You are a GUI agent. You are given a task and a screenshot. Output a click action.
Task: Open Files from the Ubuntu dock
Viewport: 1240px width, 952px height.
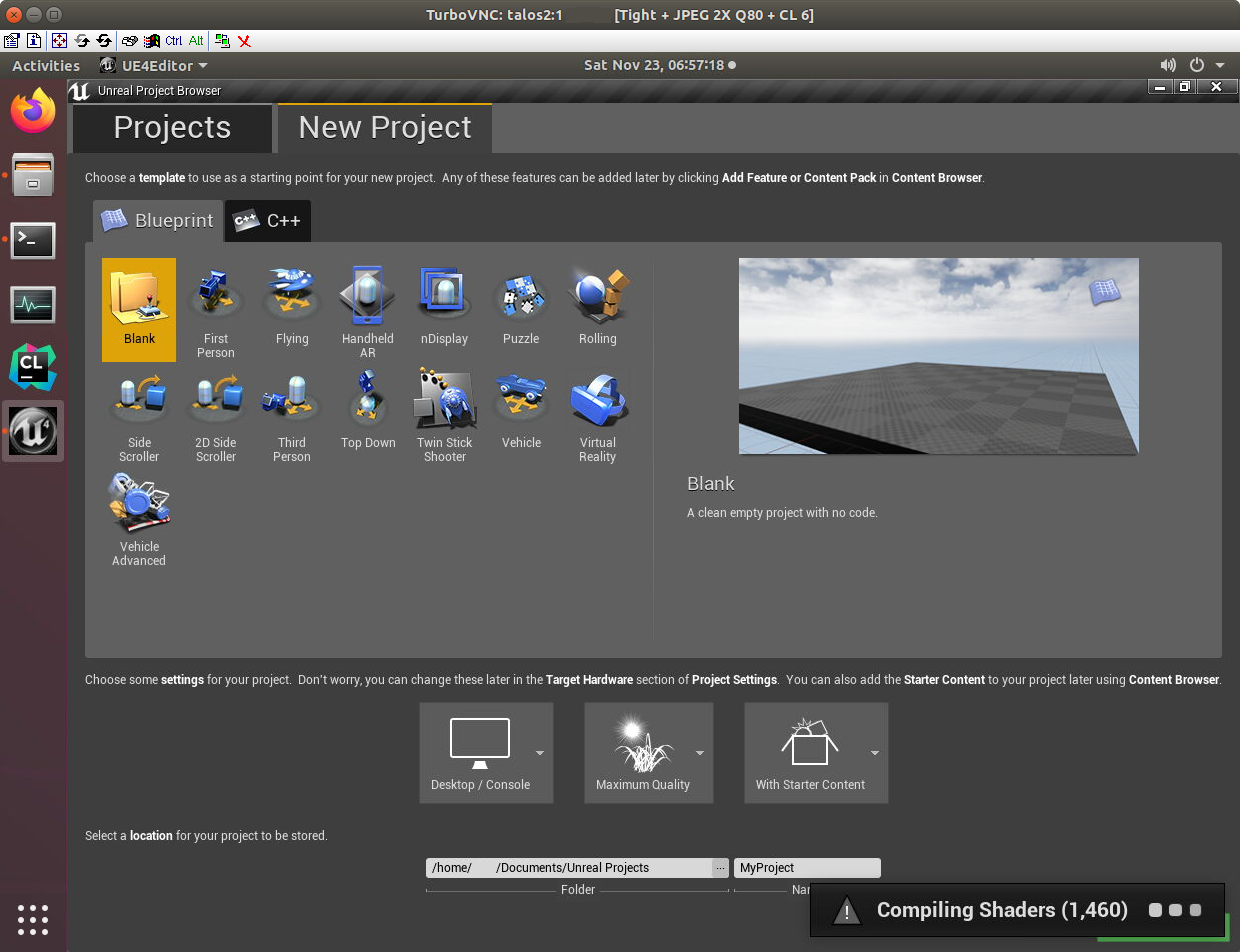33,176
